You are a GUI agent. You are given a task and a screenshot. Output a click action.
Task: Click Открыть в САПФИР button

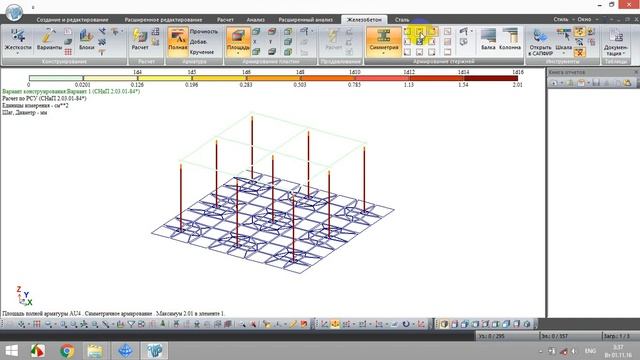click(x=540, y=42)
